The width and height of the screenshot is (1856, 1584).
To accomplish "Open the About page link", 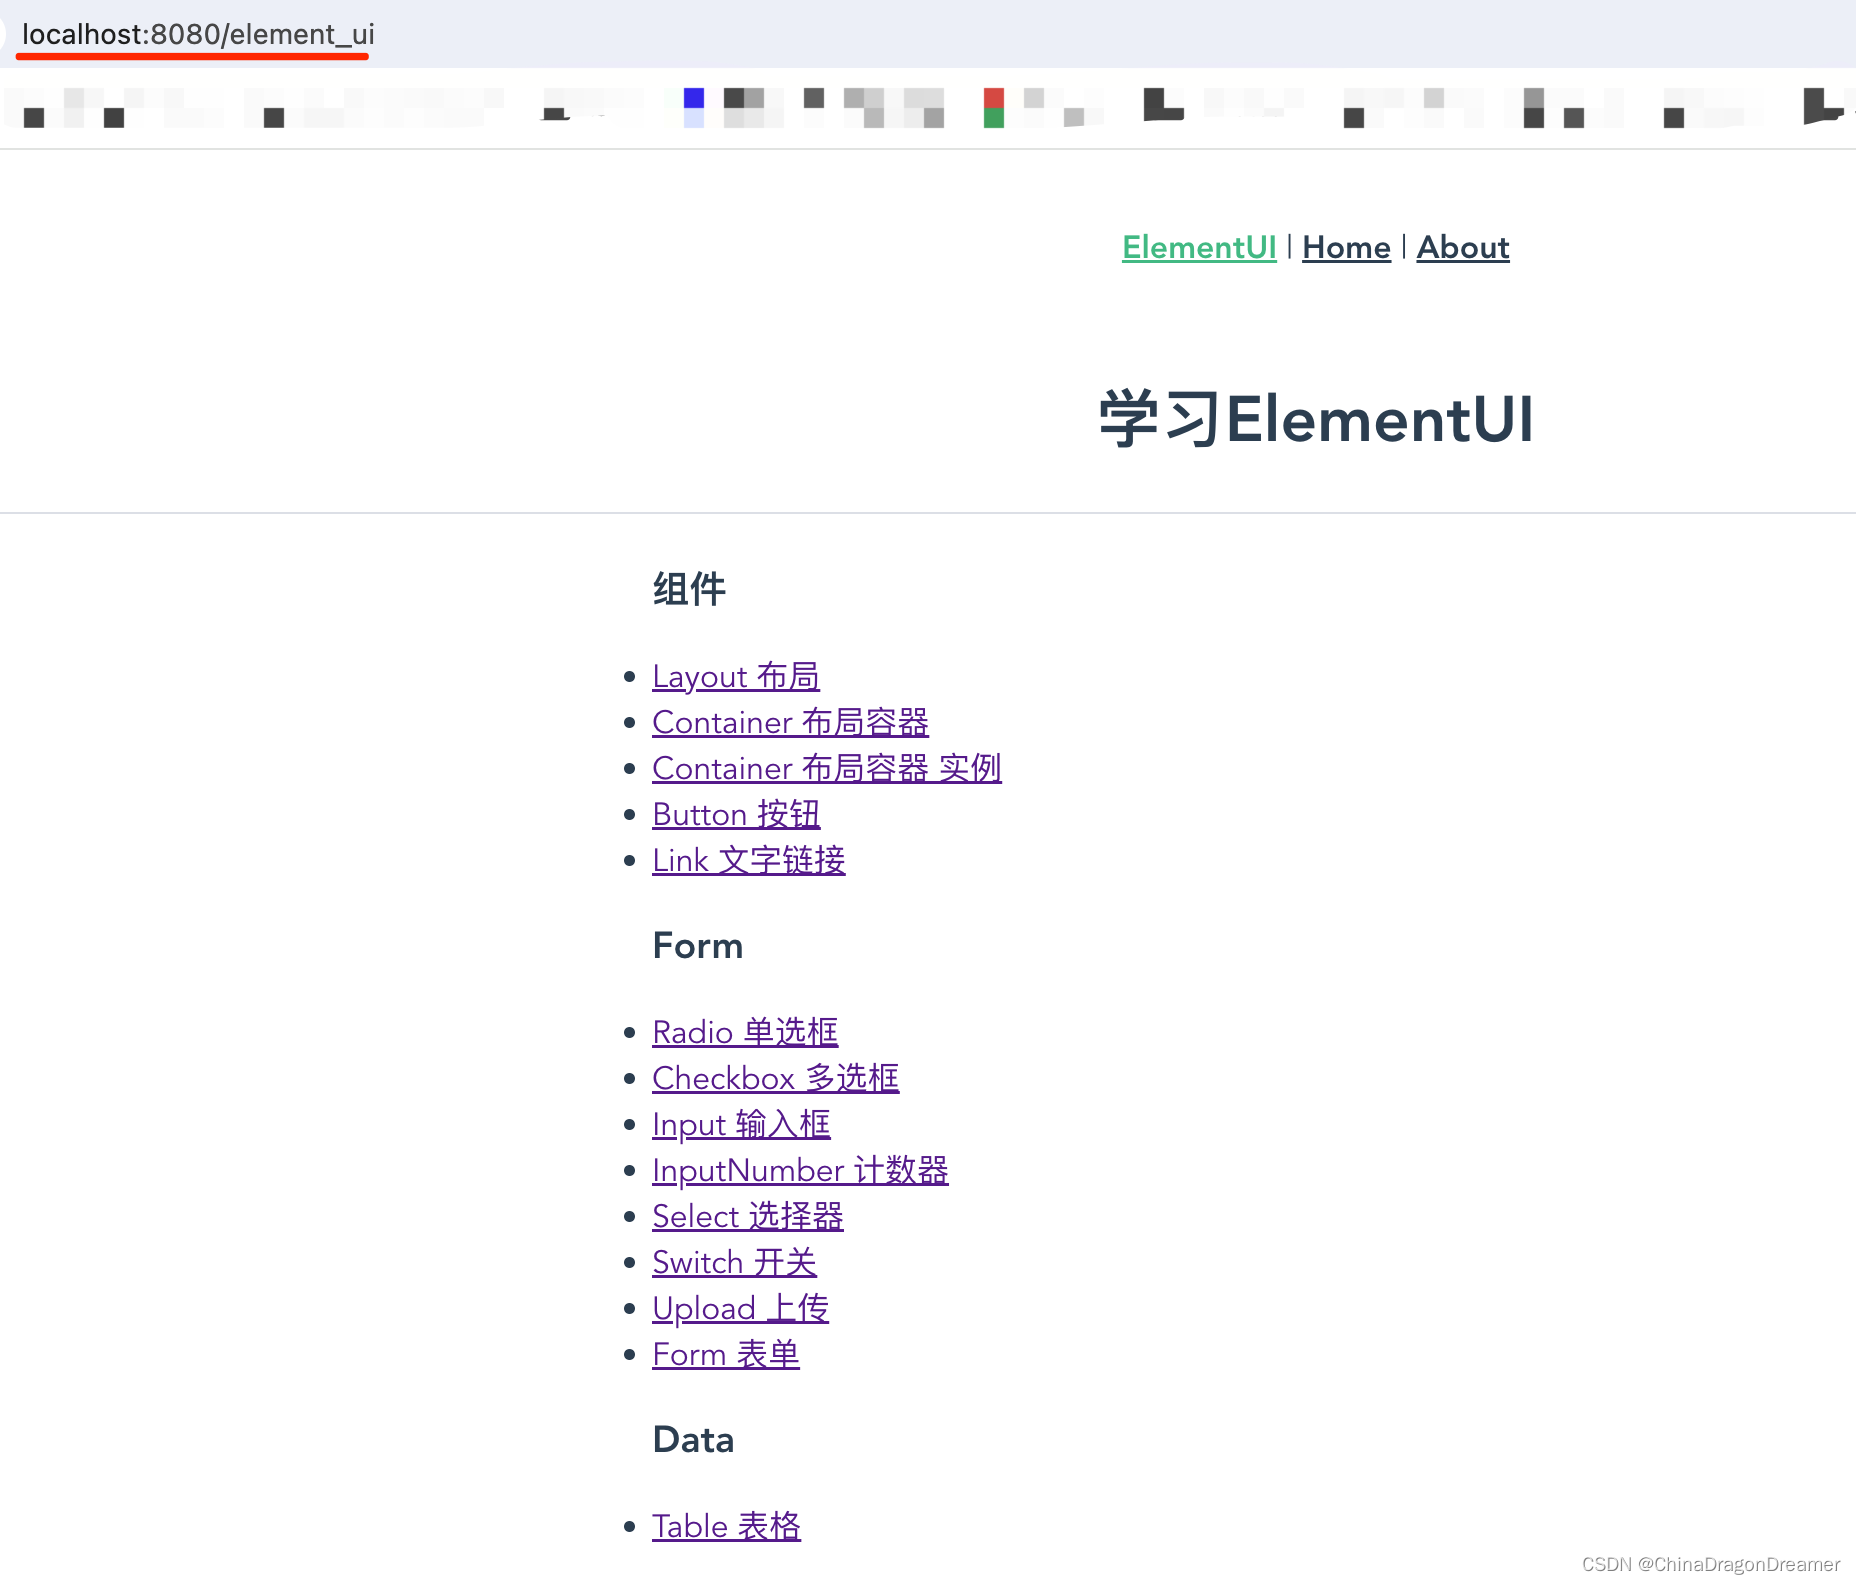I will [1463, 247].
